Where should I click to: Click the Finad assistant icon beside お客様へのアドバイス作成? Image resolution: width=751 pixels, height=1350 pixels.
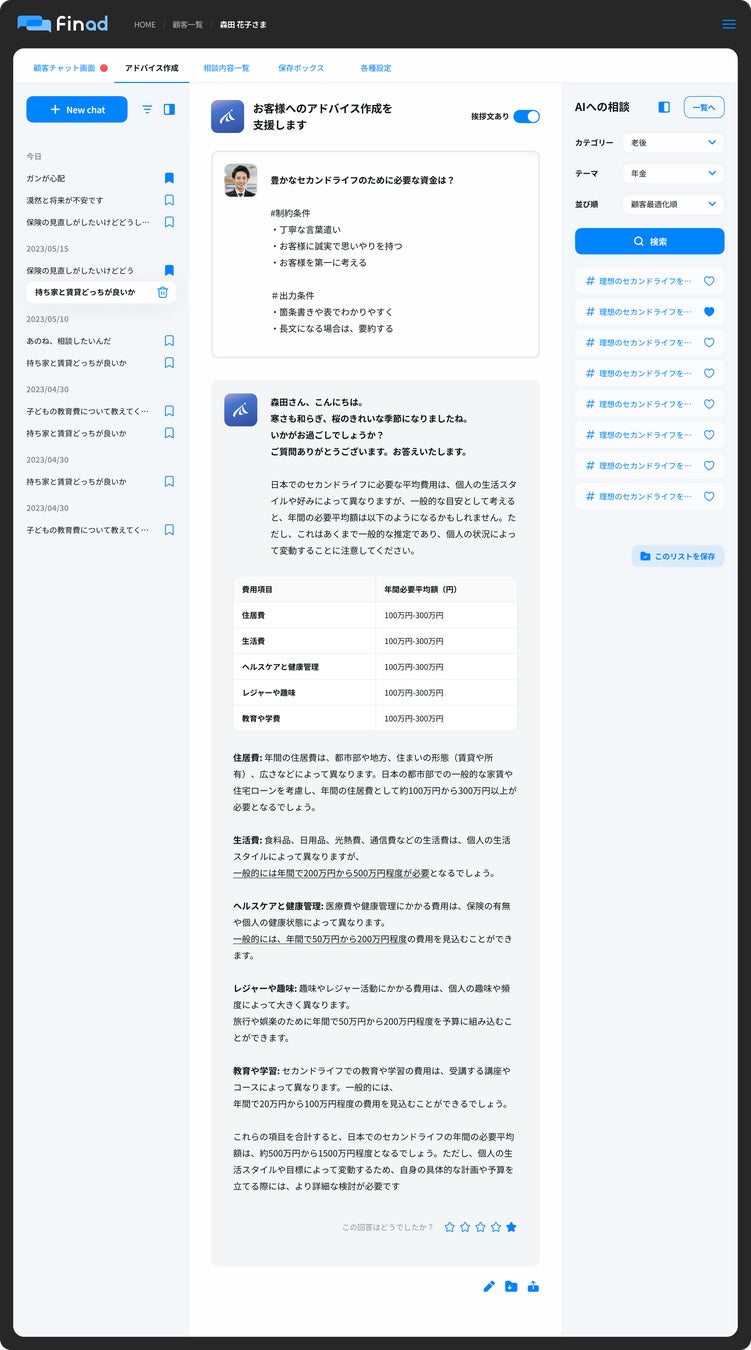tap(228, 116)
